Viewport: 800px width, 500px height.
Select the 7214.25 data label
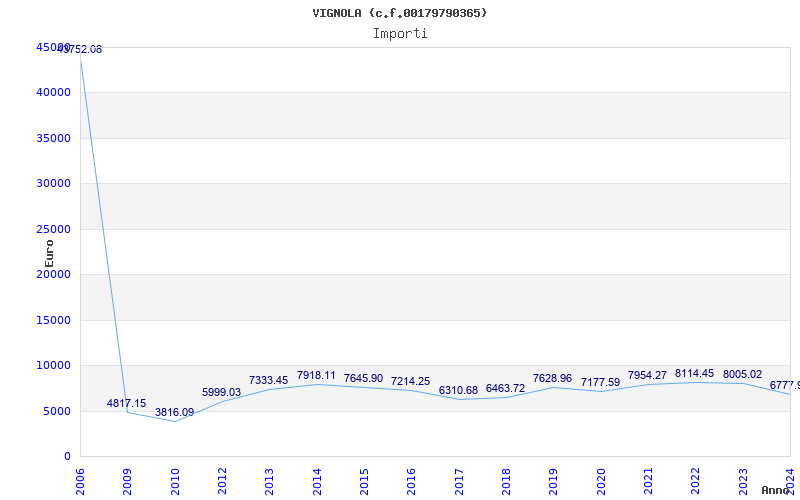click(411, 381)
